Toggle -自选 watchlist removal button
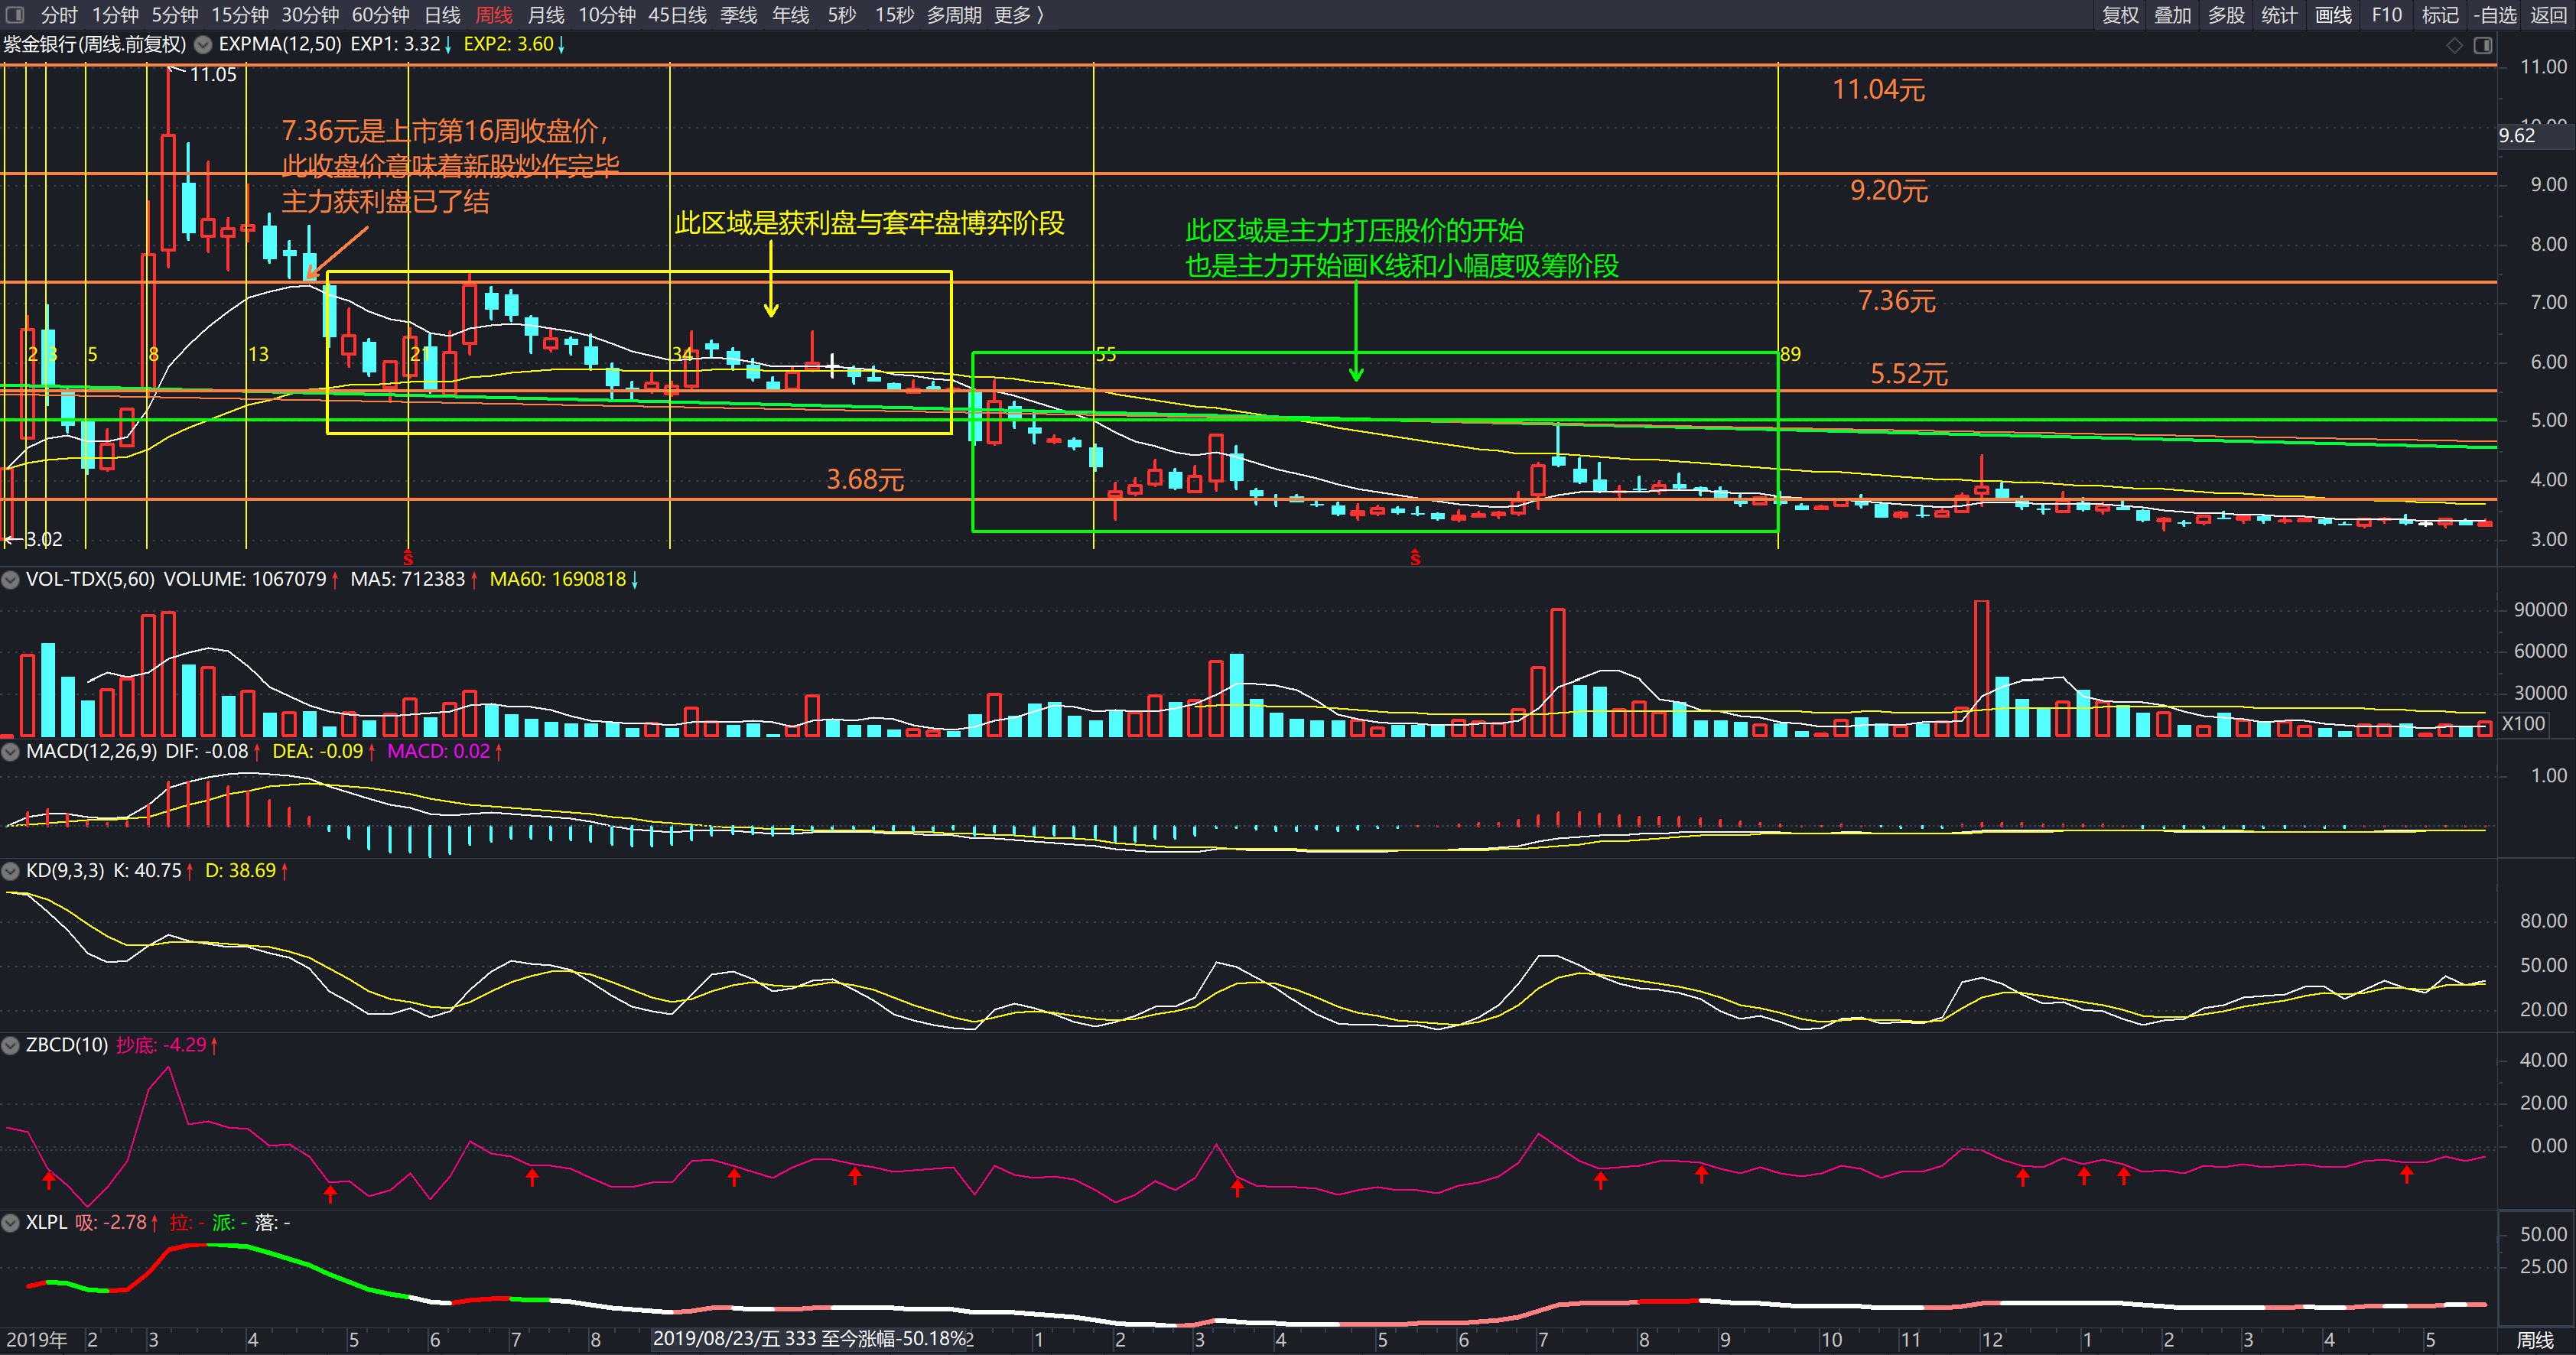Screen dimensions: 2576x1355 2494,15
